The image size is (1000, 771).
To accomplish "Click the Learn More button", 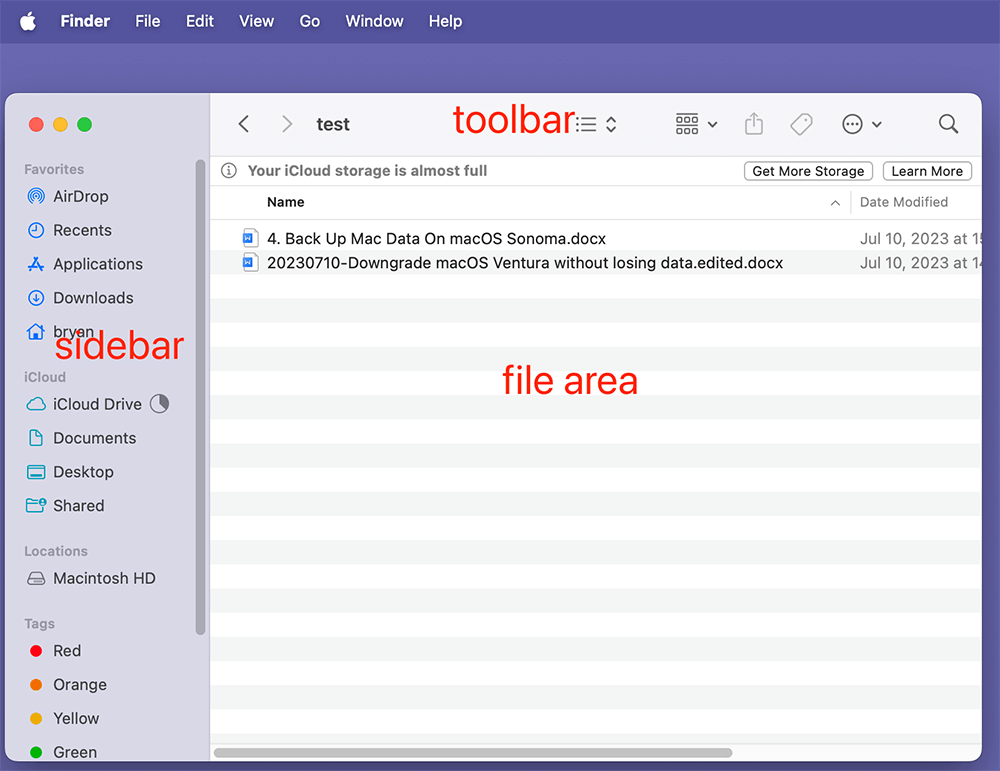I will click(926, 171).
